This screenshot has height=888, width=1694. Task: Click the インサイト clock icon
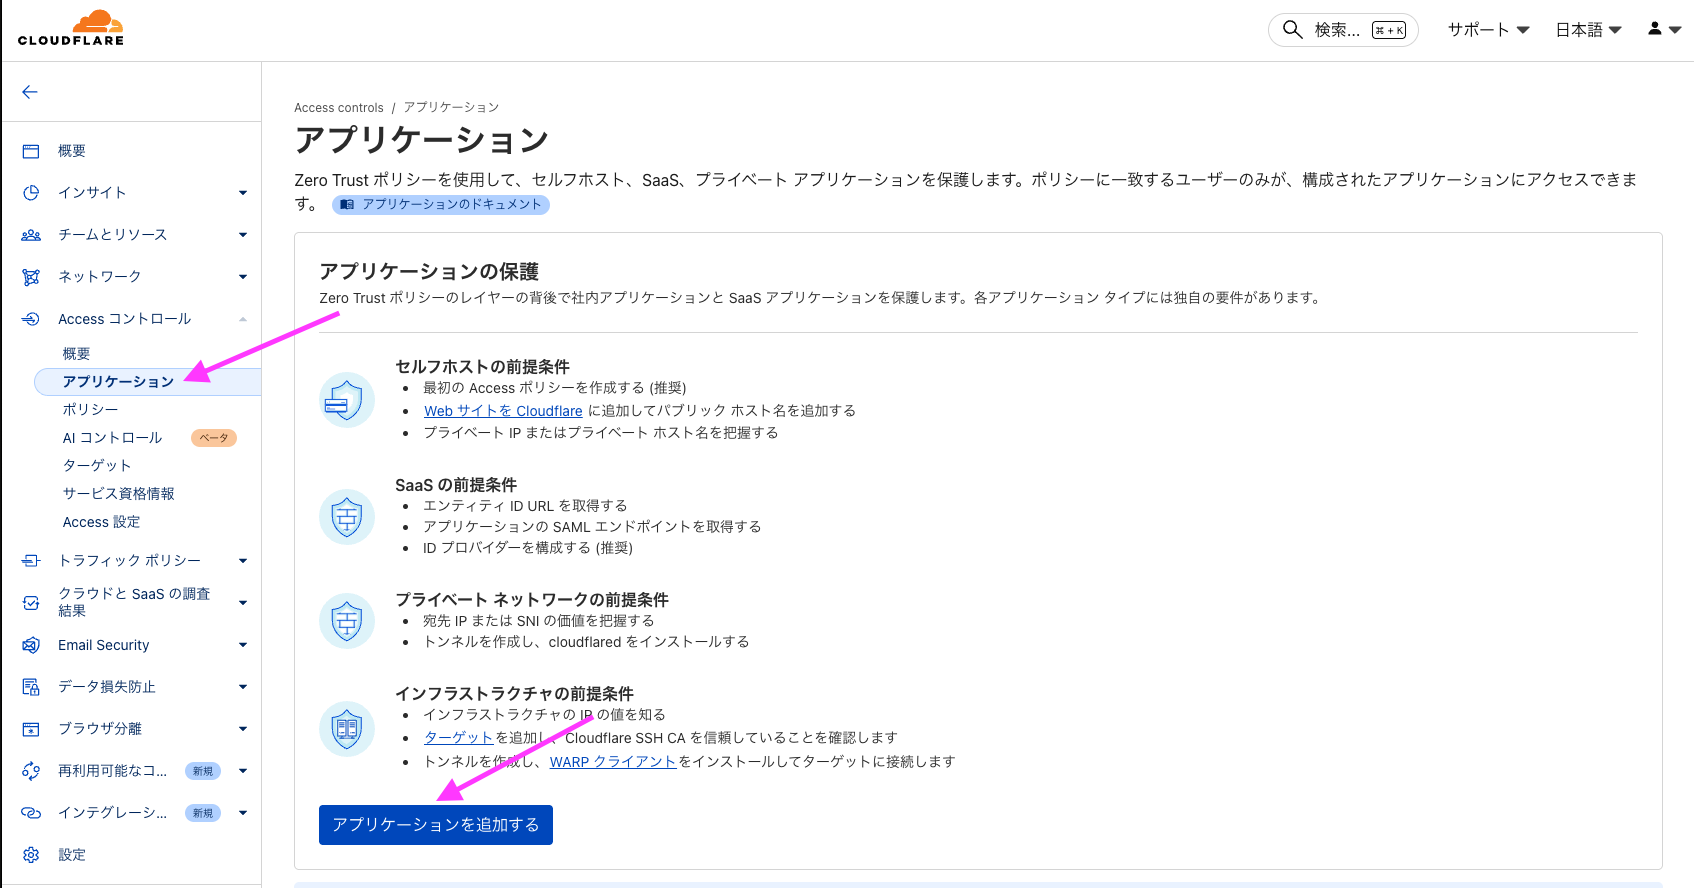coord(31,193)
